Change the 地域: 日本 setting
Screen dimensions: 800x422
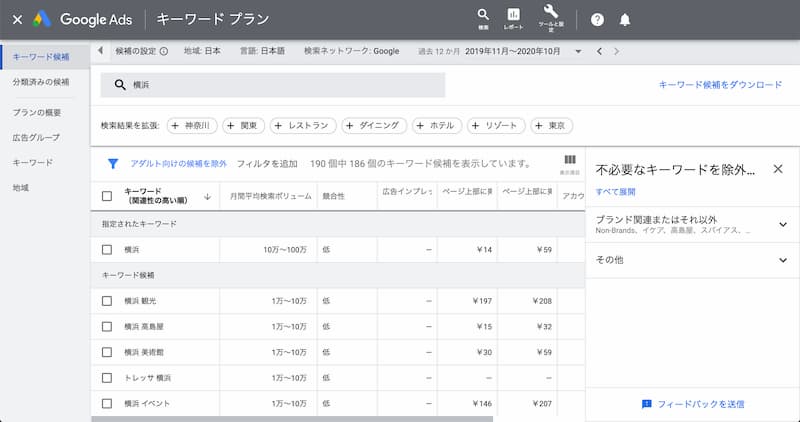203,51
